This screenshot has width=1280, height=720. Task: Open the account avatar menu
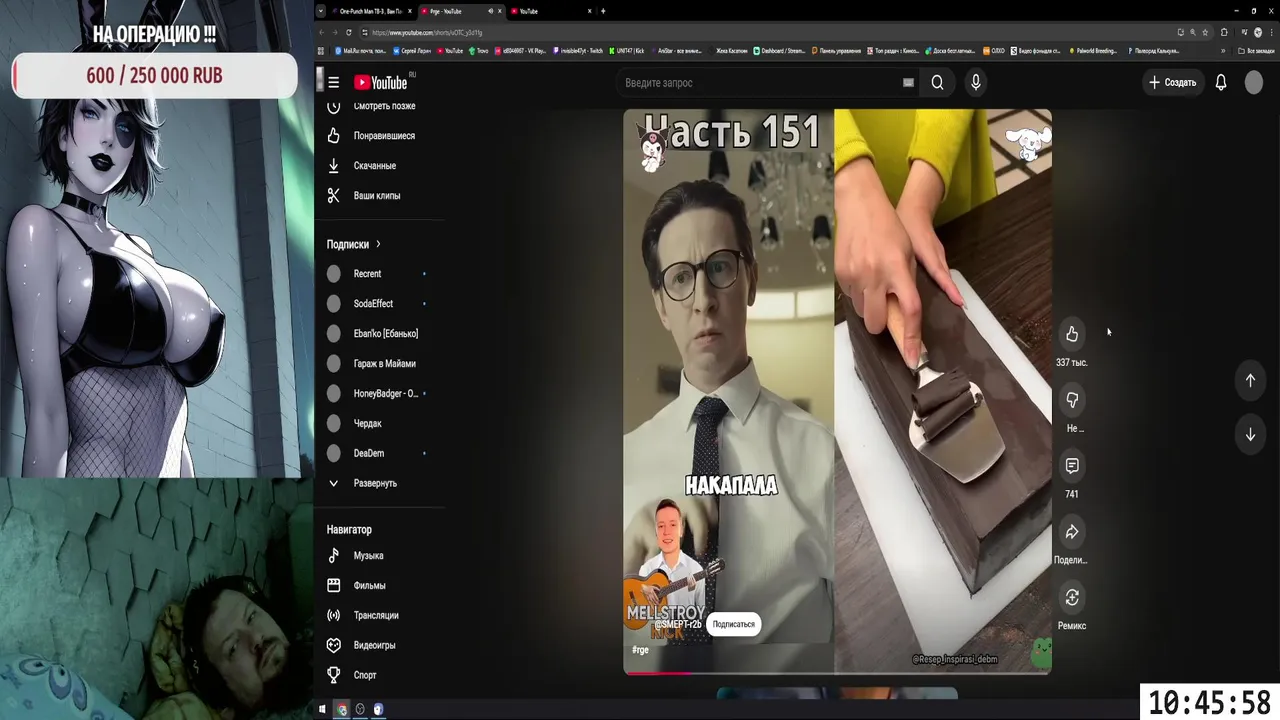click(1254, 82)
